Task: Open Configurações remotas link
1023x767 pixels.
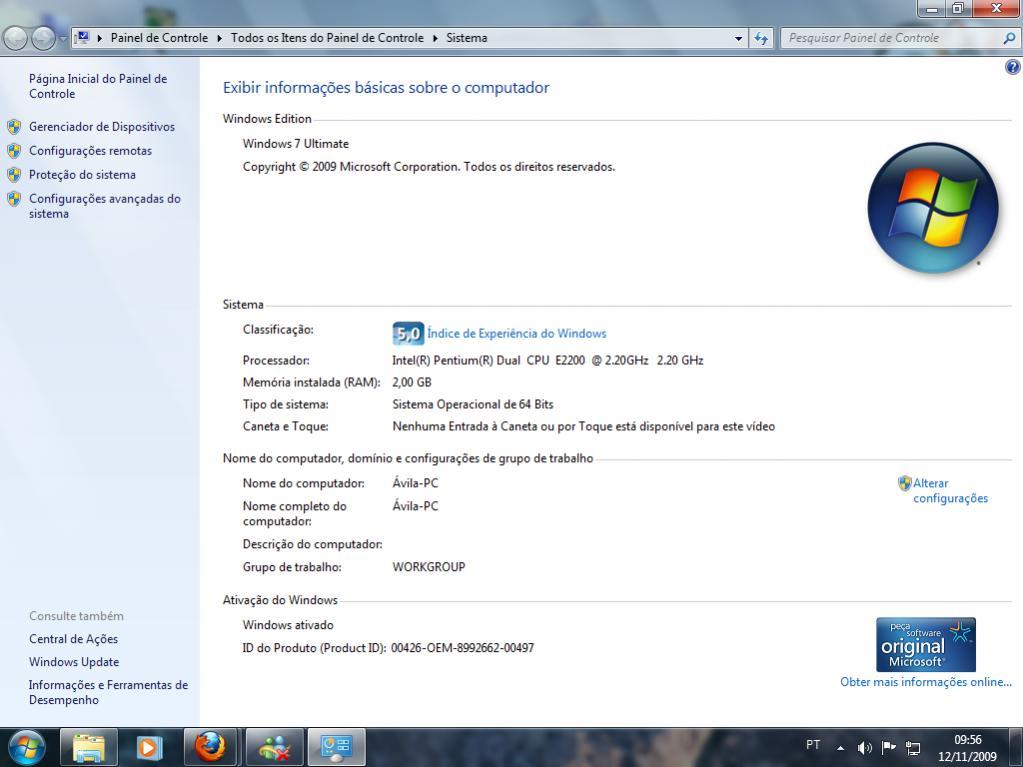Action: (x=90, y=151)
